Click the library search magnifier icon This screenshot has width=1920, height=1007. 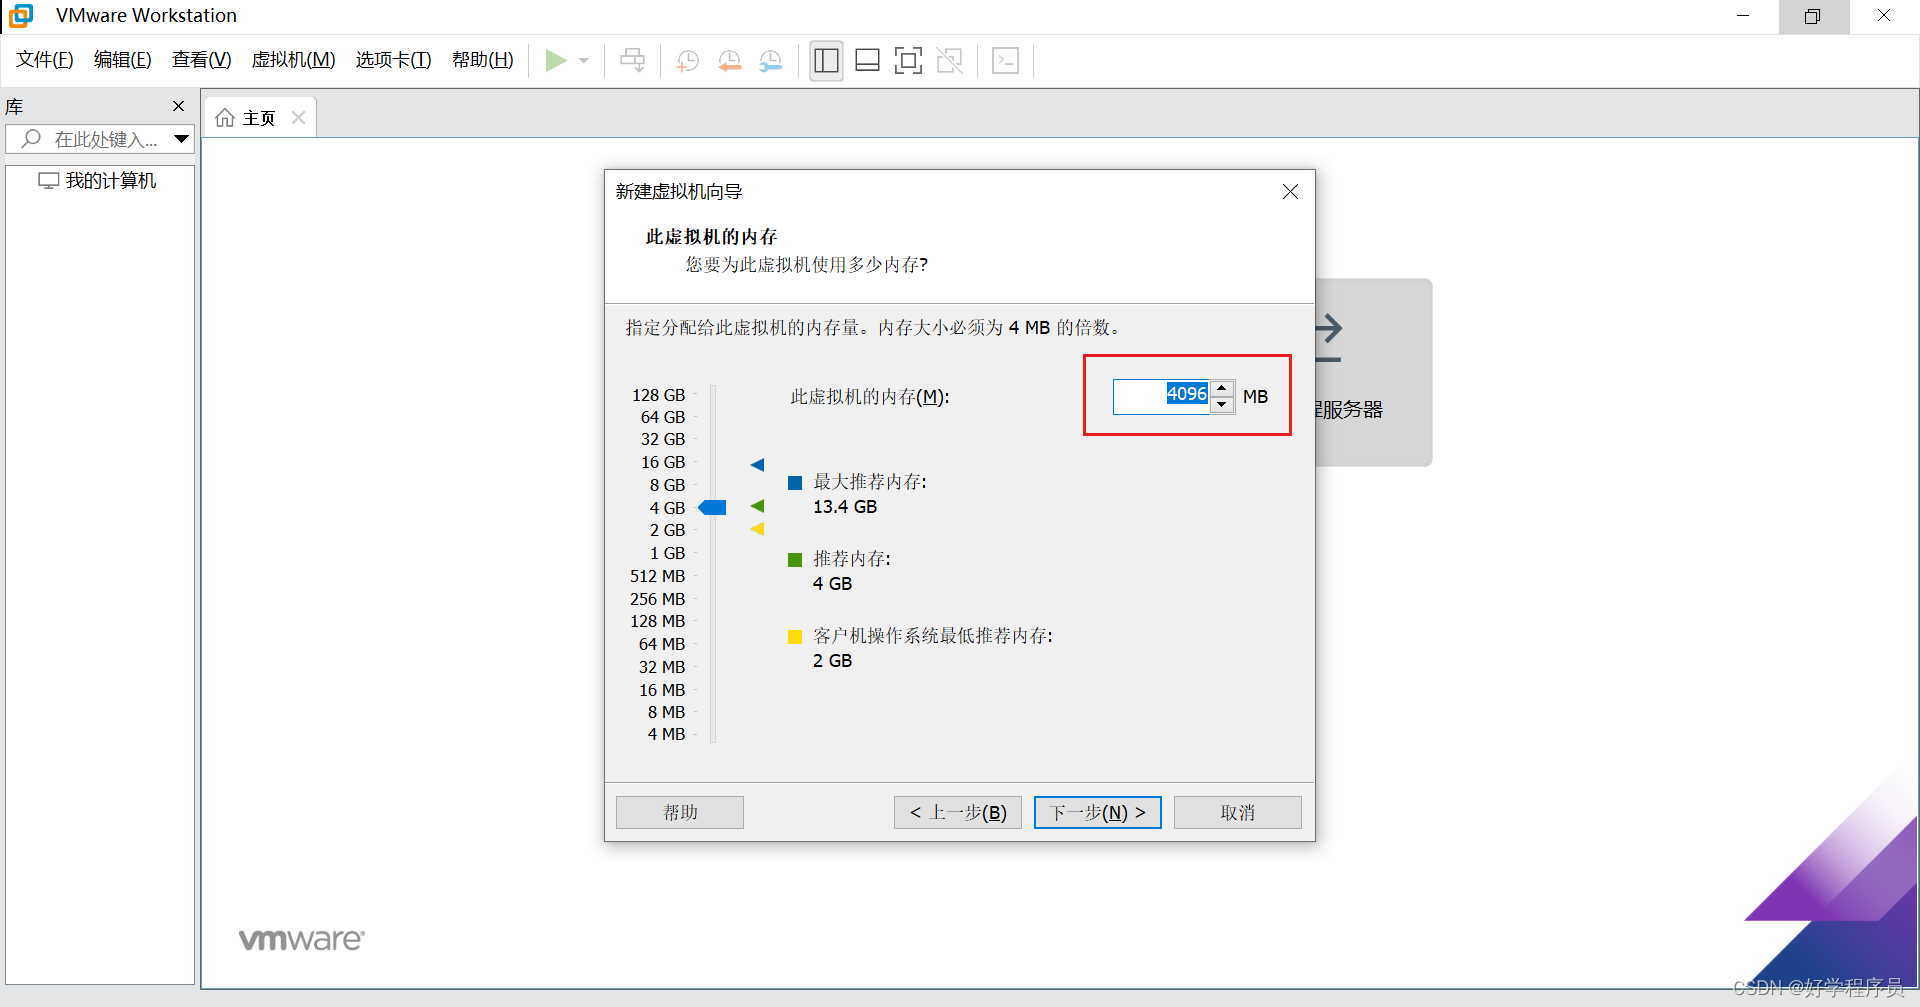[31, 139]
